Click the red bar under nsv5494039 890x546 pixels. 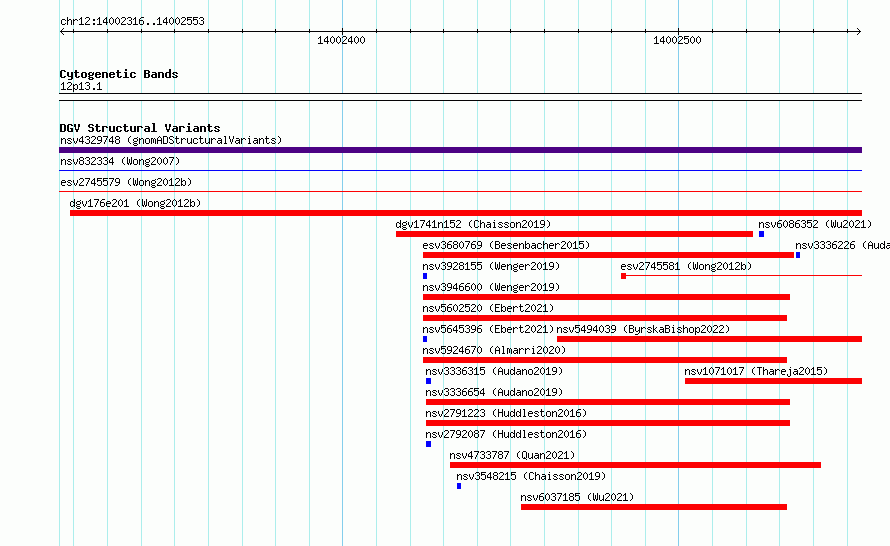click(x=710, y=339)
